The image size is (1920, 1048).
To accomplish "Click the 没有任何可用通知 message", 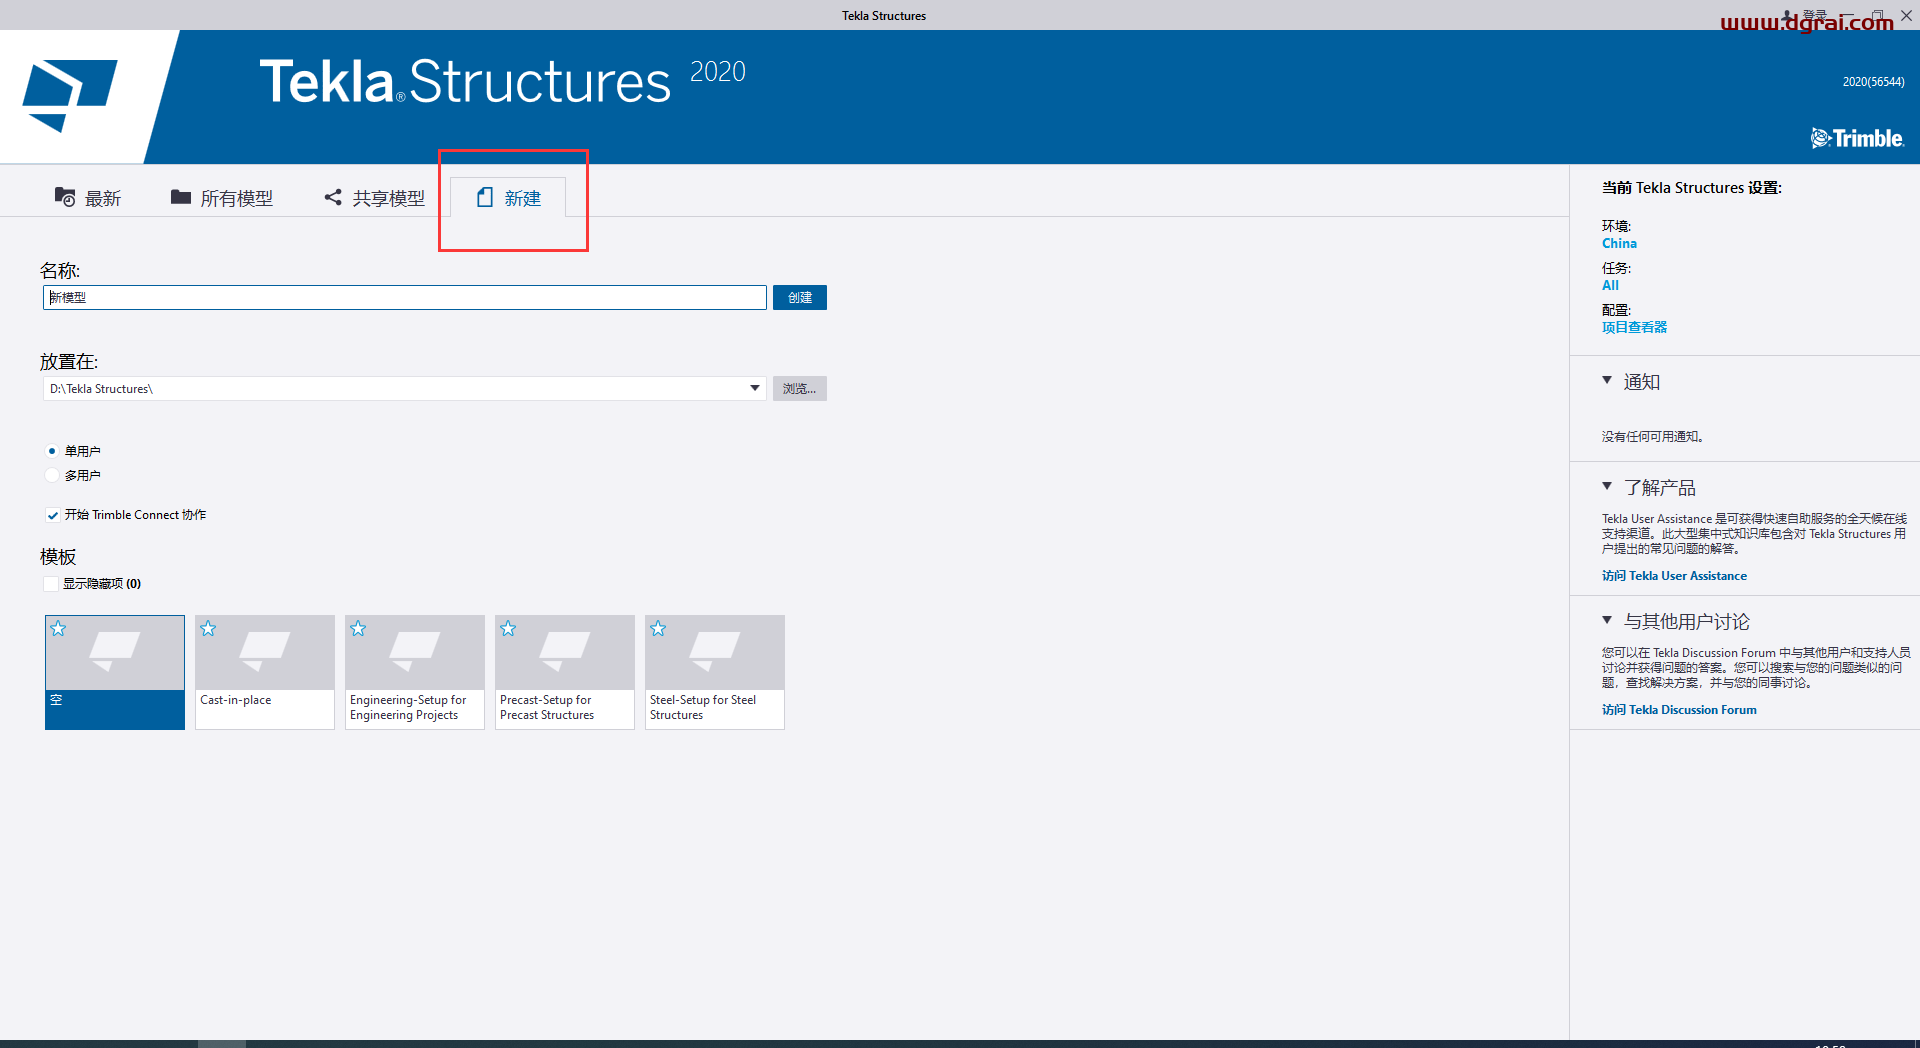I will tap(1653, 437).
